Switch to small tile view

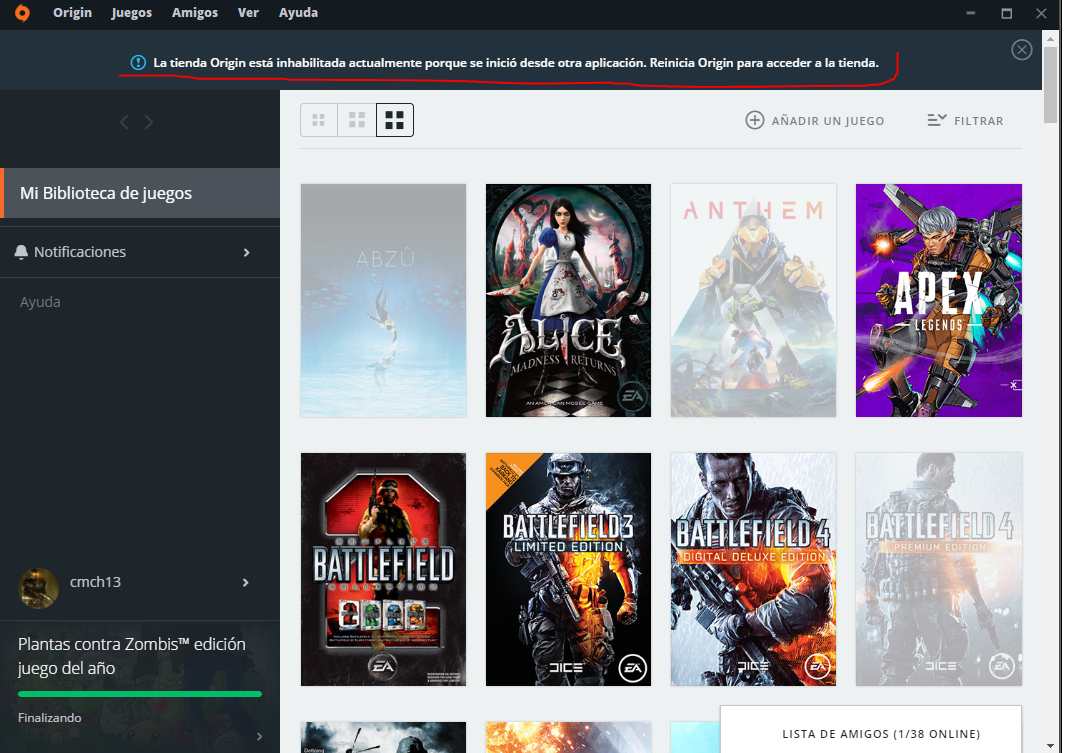[x=319, y=121]
